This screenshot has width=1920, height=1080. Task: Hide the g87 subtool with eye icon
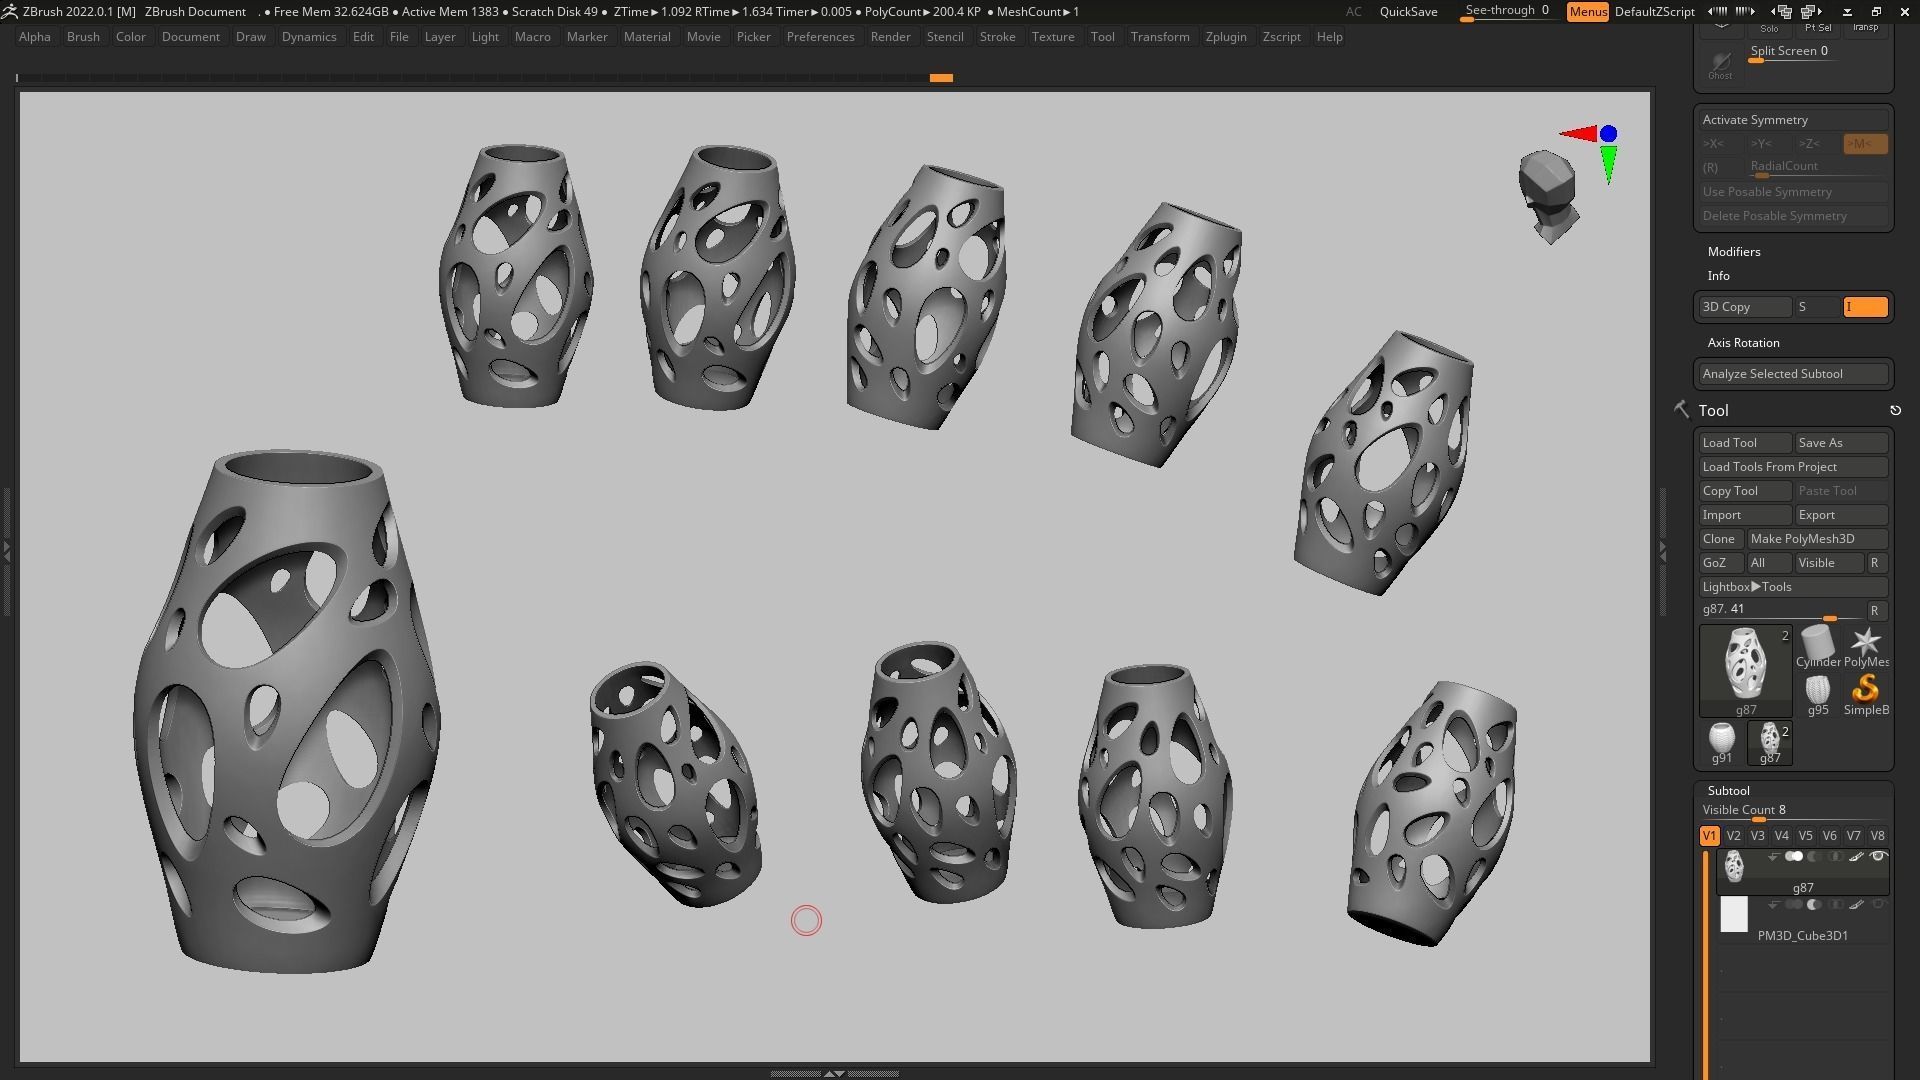(1878, 857)
